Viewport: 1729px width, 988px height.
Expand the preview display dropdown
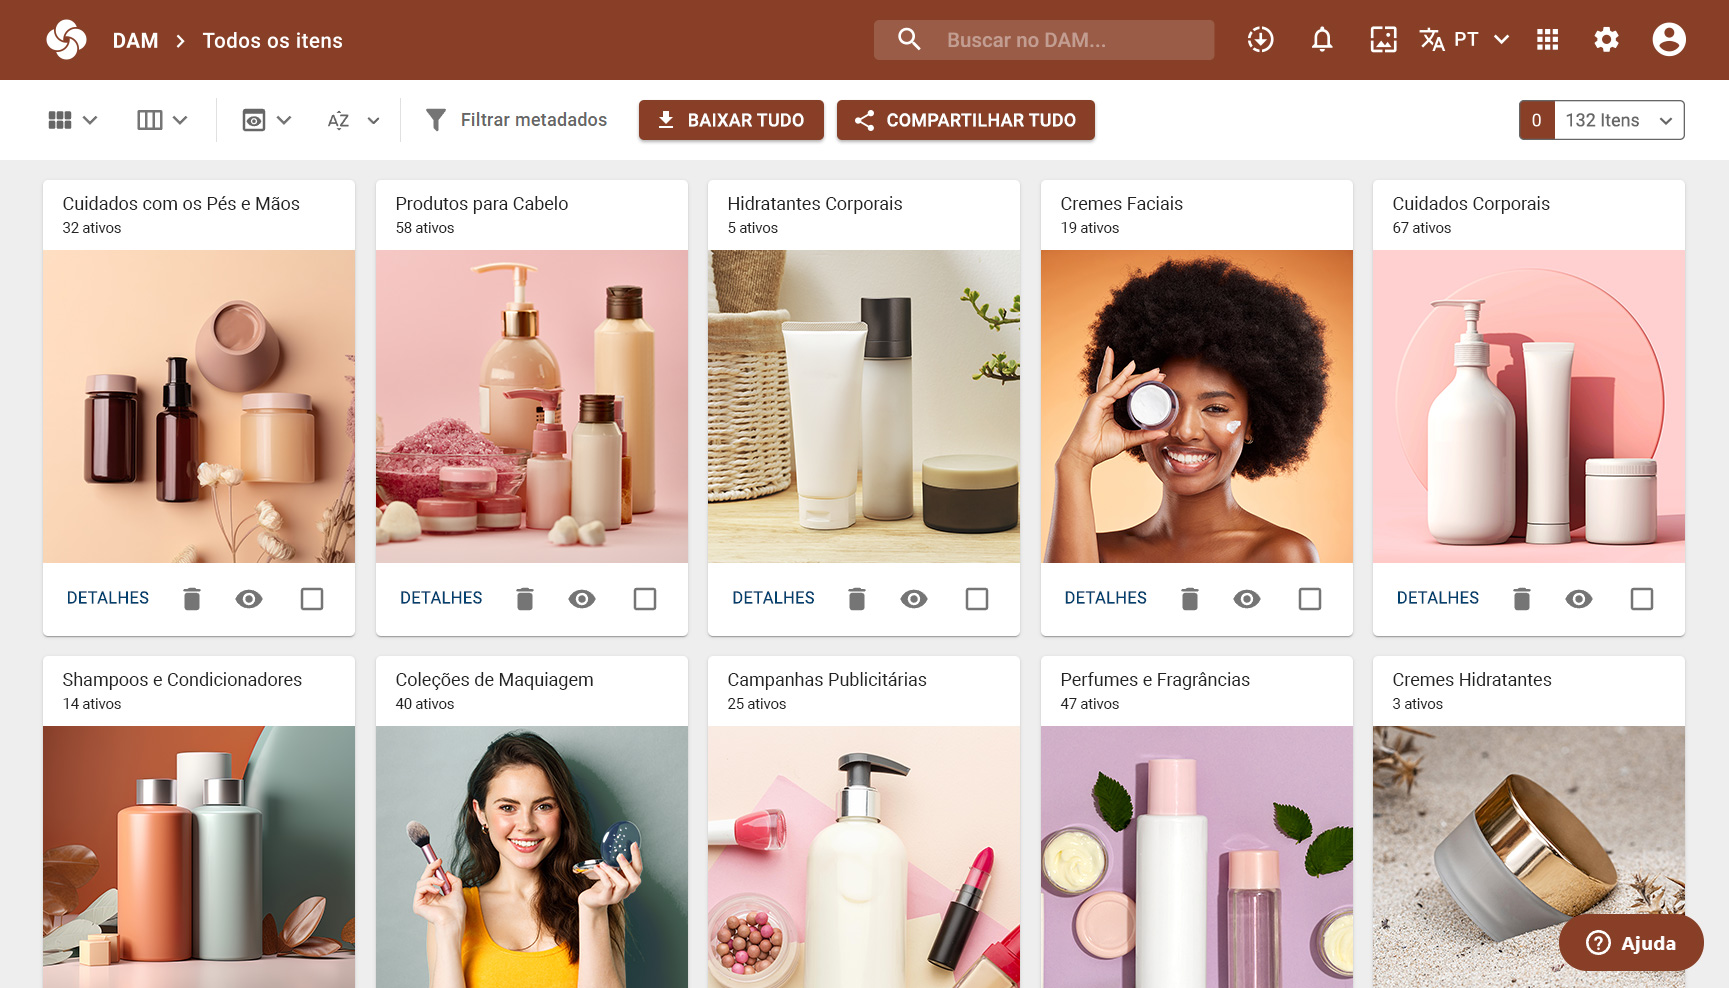click(266, 120)
